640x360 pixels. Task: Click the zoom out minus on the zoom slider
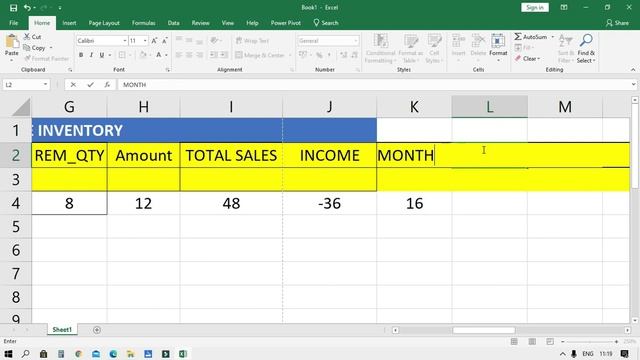562,341
